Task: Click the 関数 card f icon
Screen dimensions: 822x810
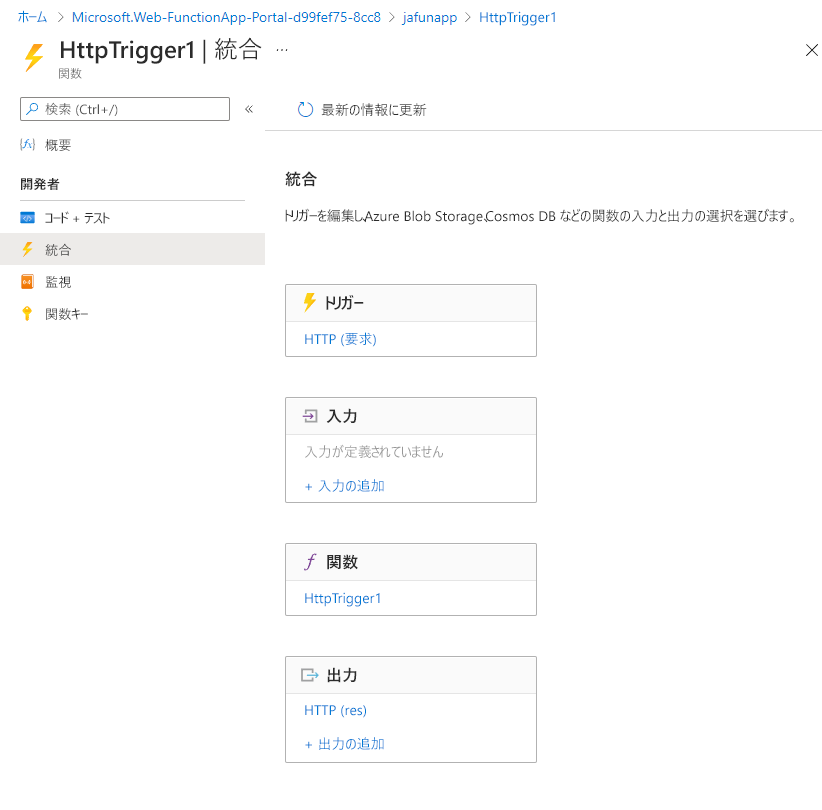Action: pos(310,561)
